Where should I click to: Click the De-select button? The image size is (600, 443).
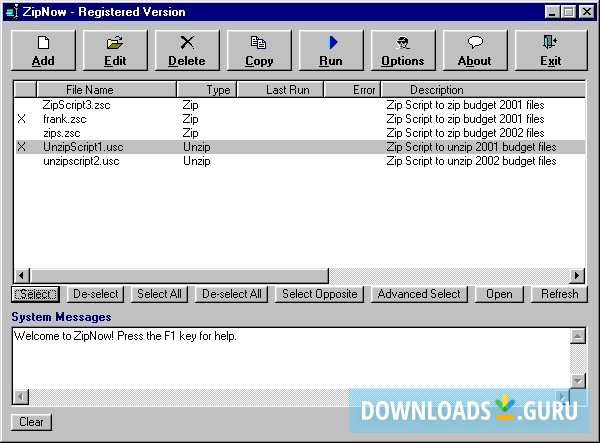96,294
